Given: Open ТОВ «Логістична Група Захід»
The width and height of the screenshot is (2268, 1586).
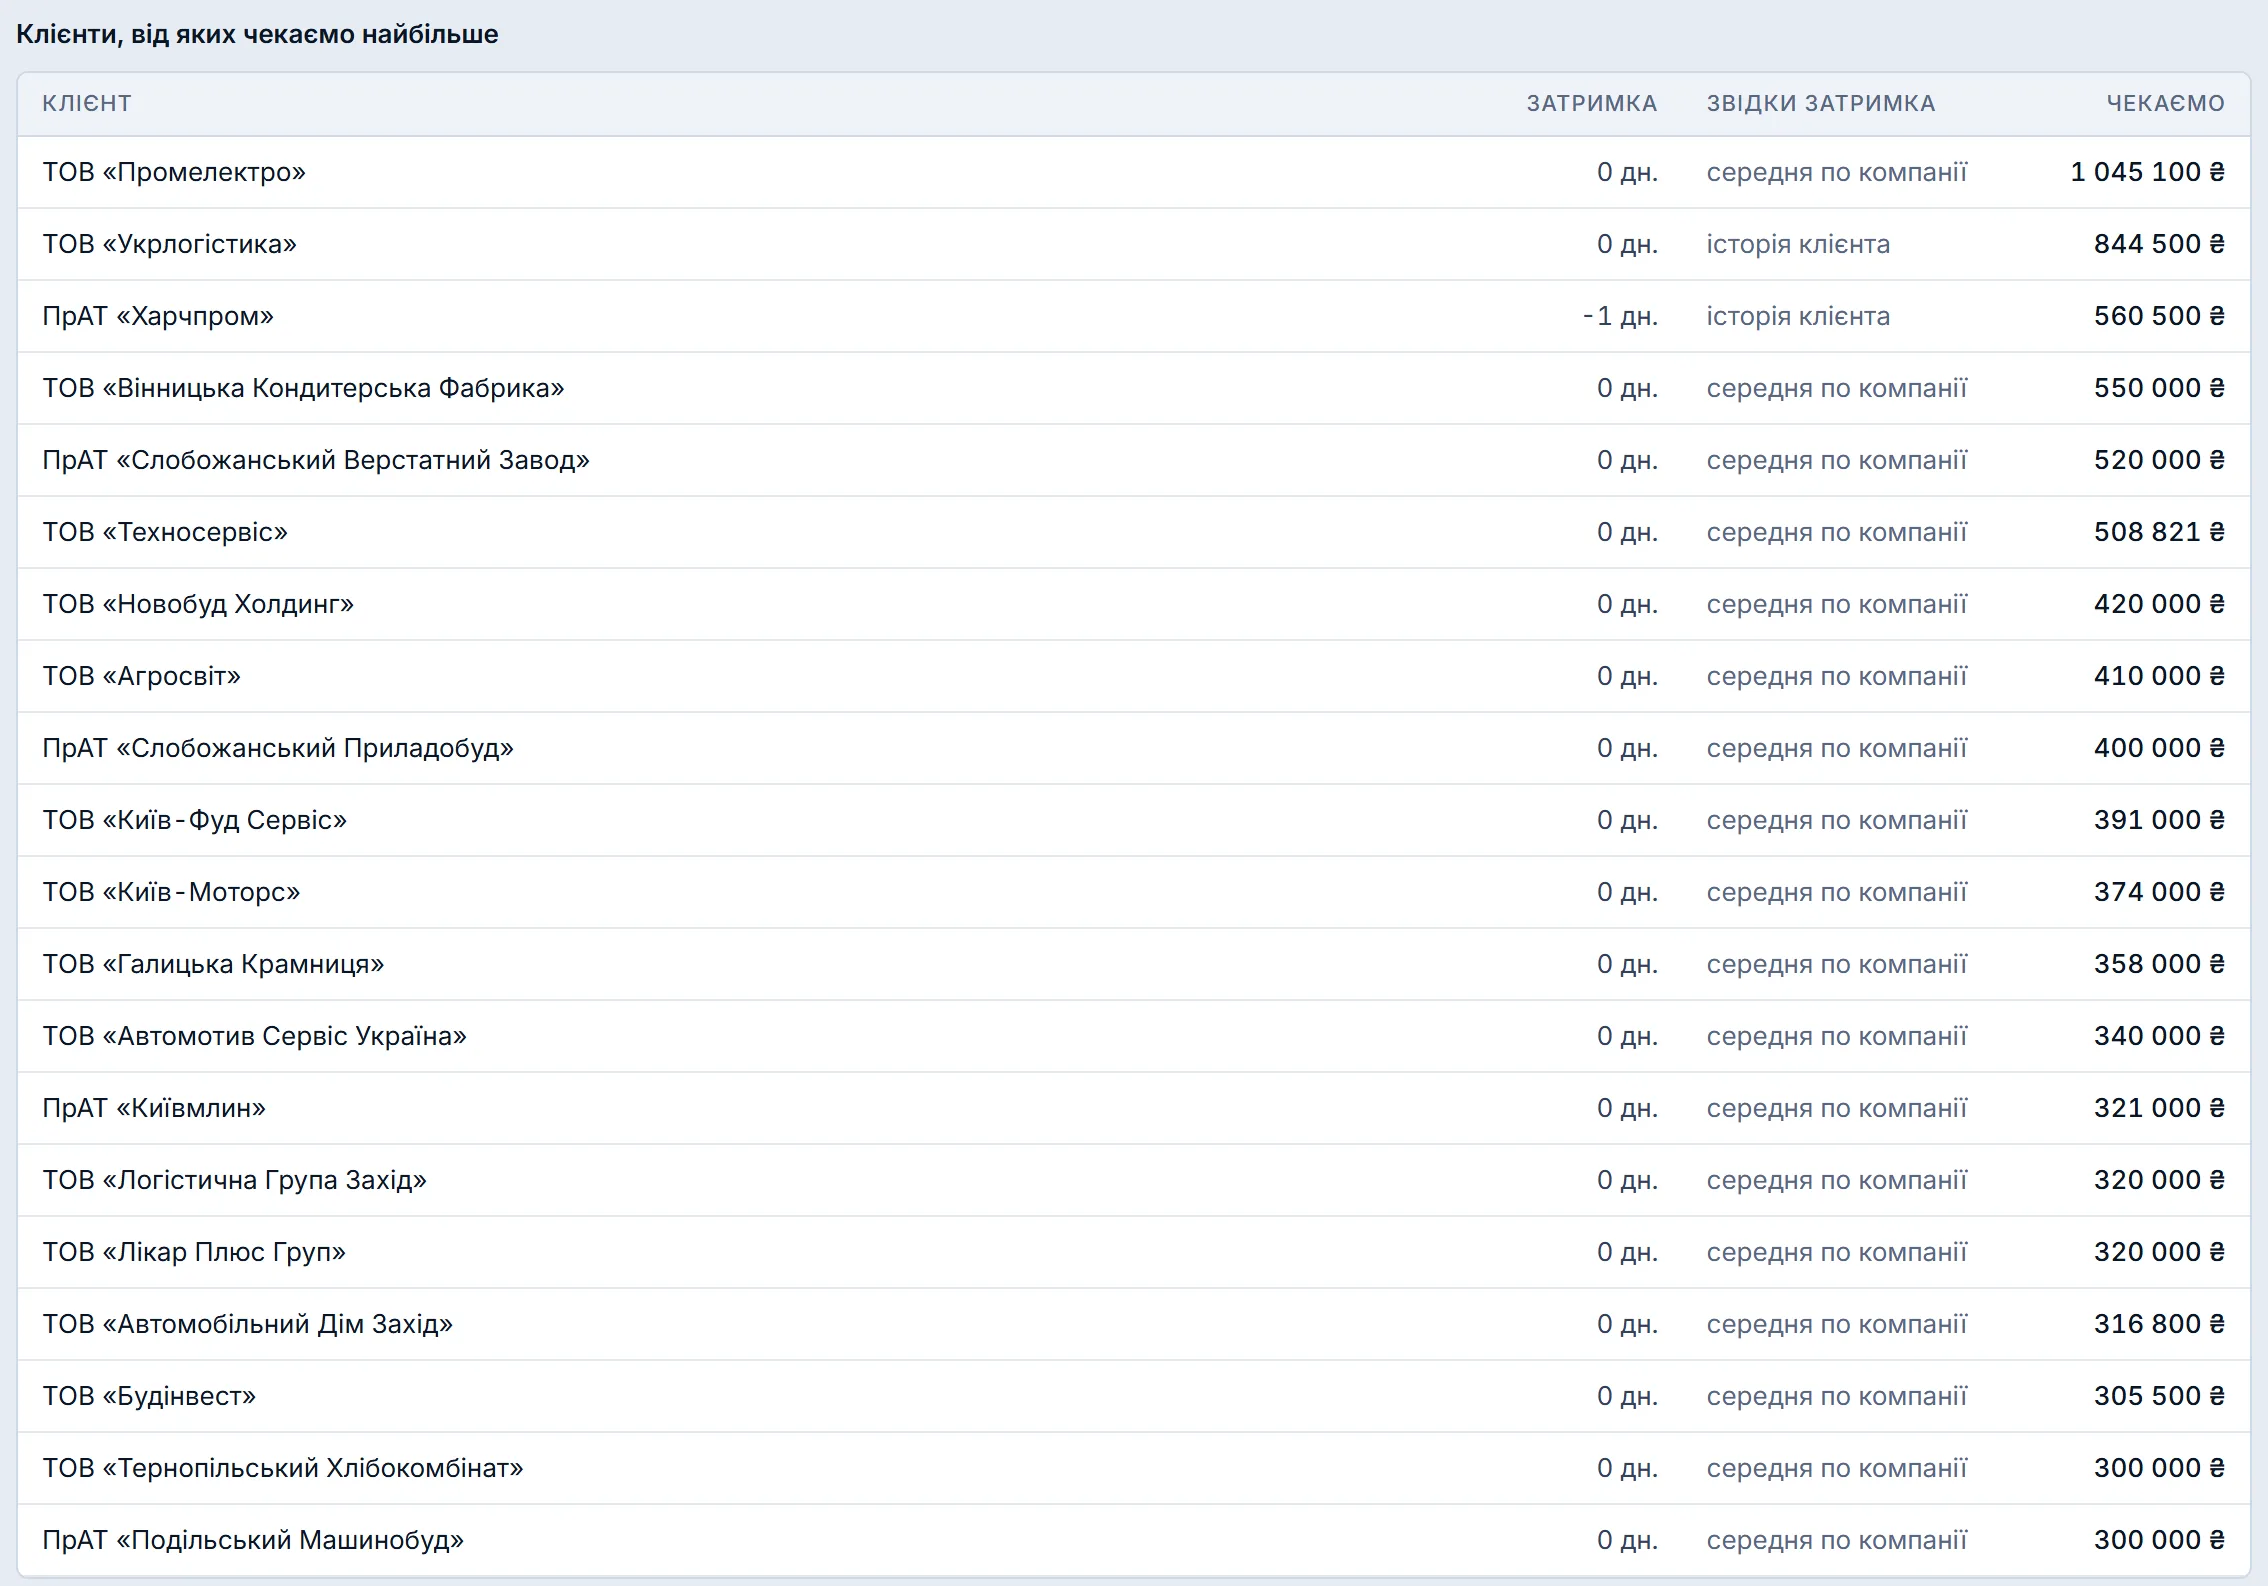Looking at the screenshot, I should click(x=235, y=1180).
